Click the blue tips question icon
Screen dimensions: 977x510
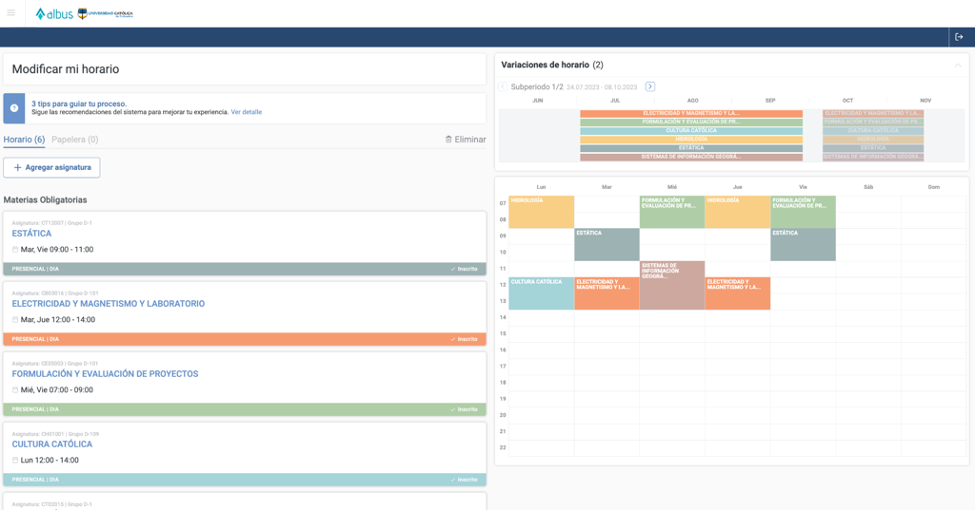pos(14,108)
